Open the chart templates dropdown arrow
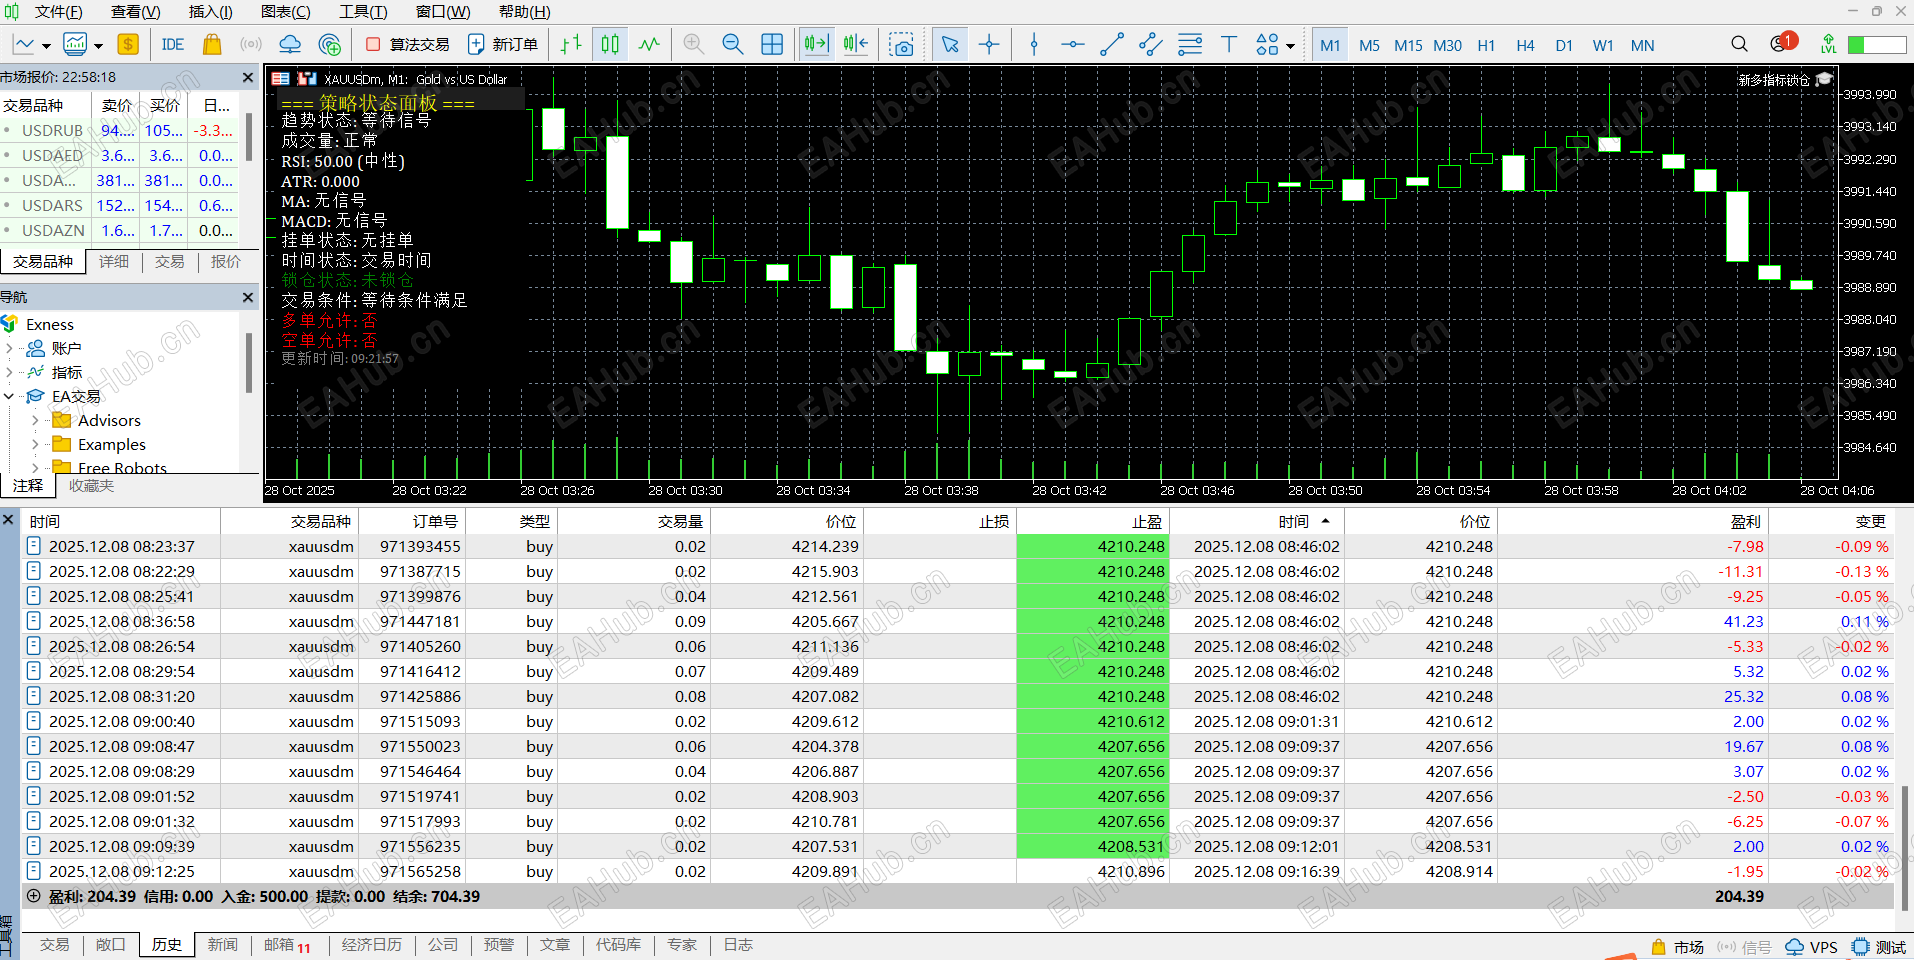This screenshot has width=1914, height=960. (x=98, y=46)
